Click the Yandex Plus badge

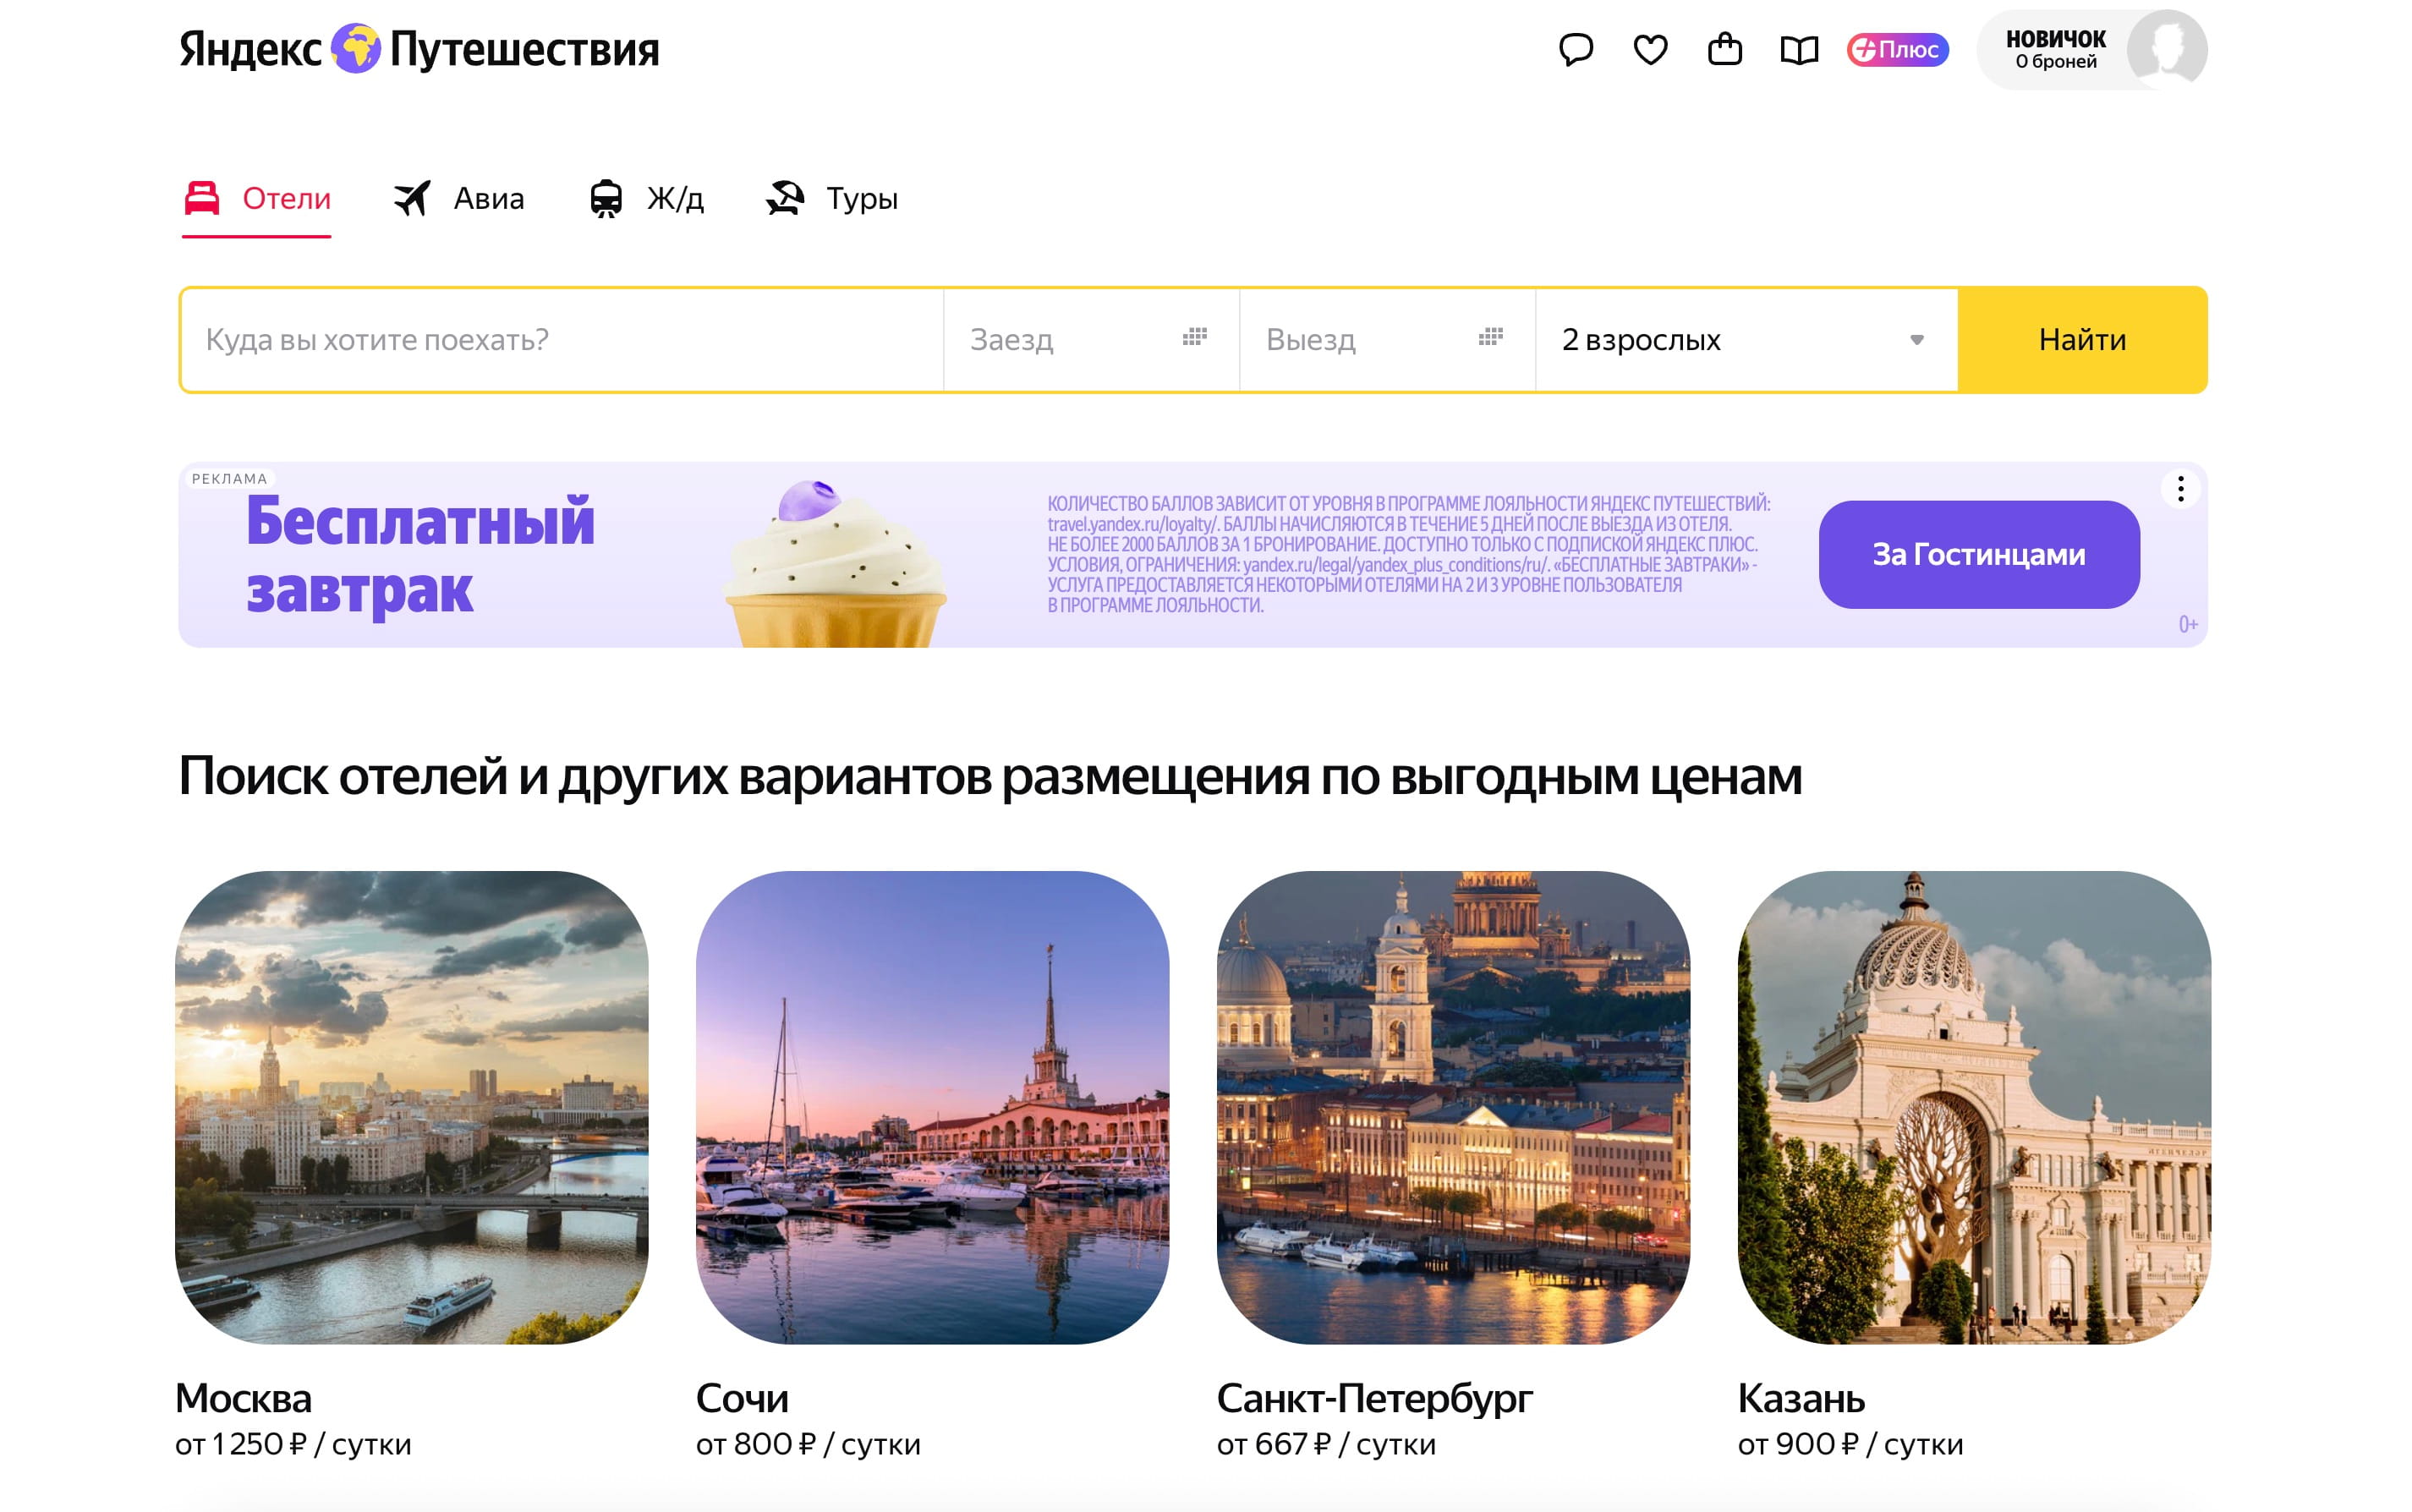coord(1897,49)
